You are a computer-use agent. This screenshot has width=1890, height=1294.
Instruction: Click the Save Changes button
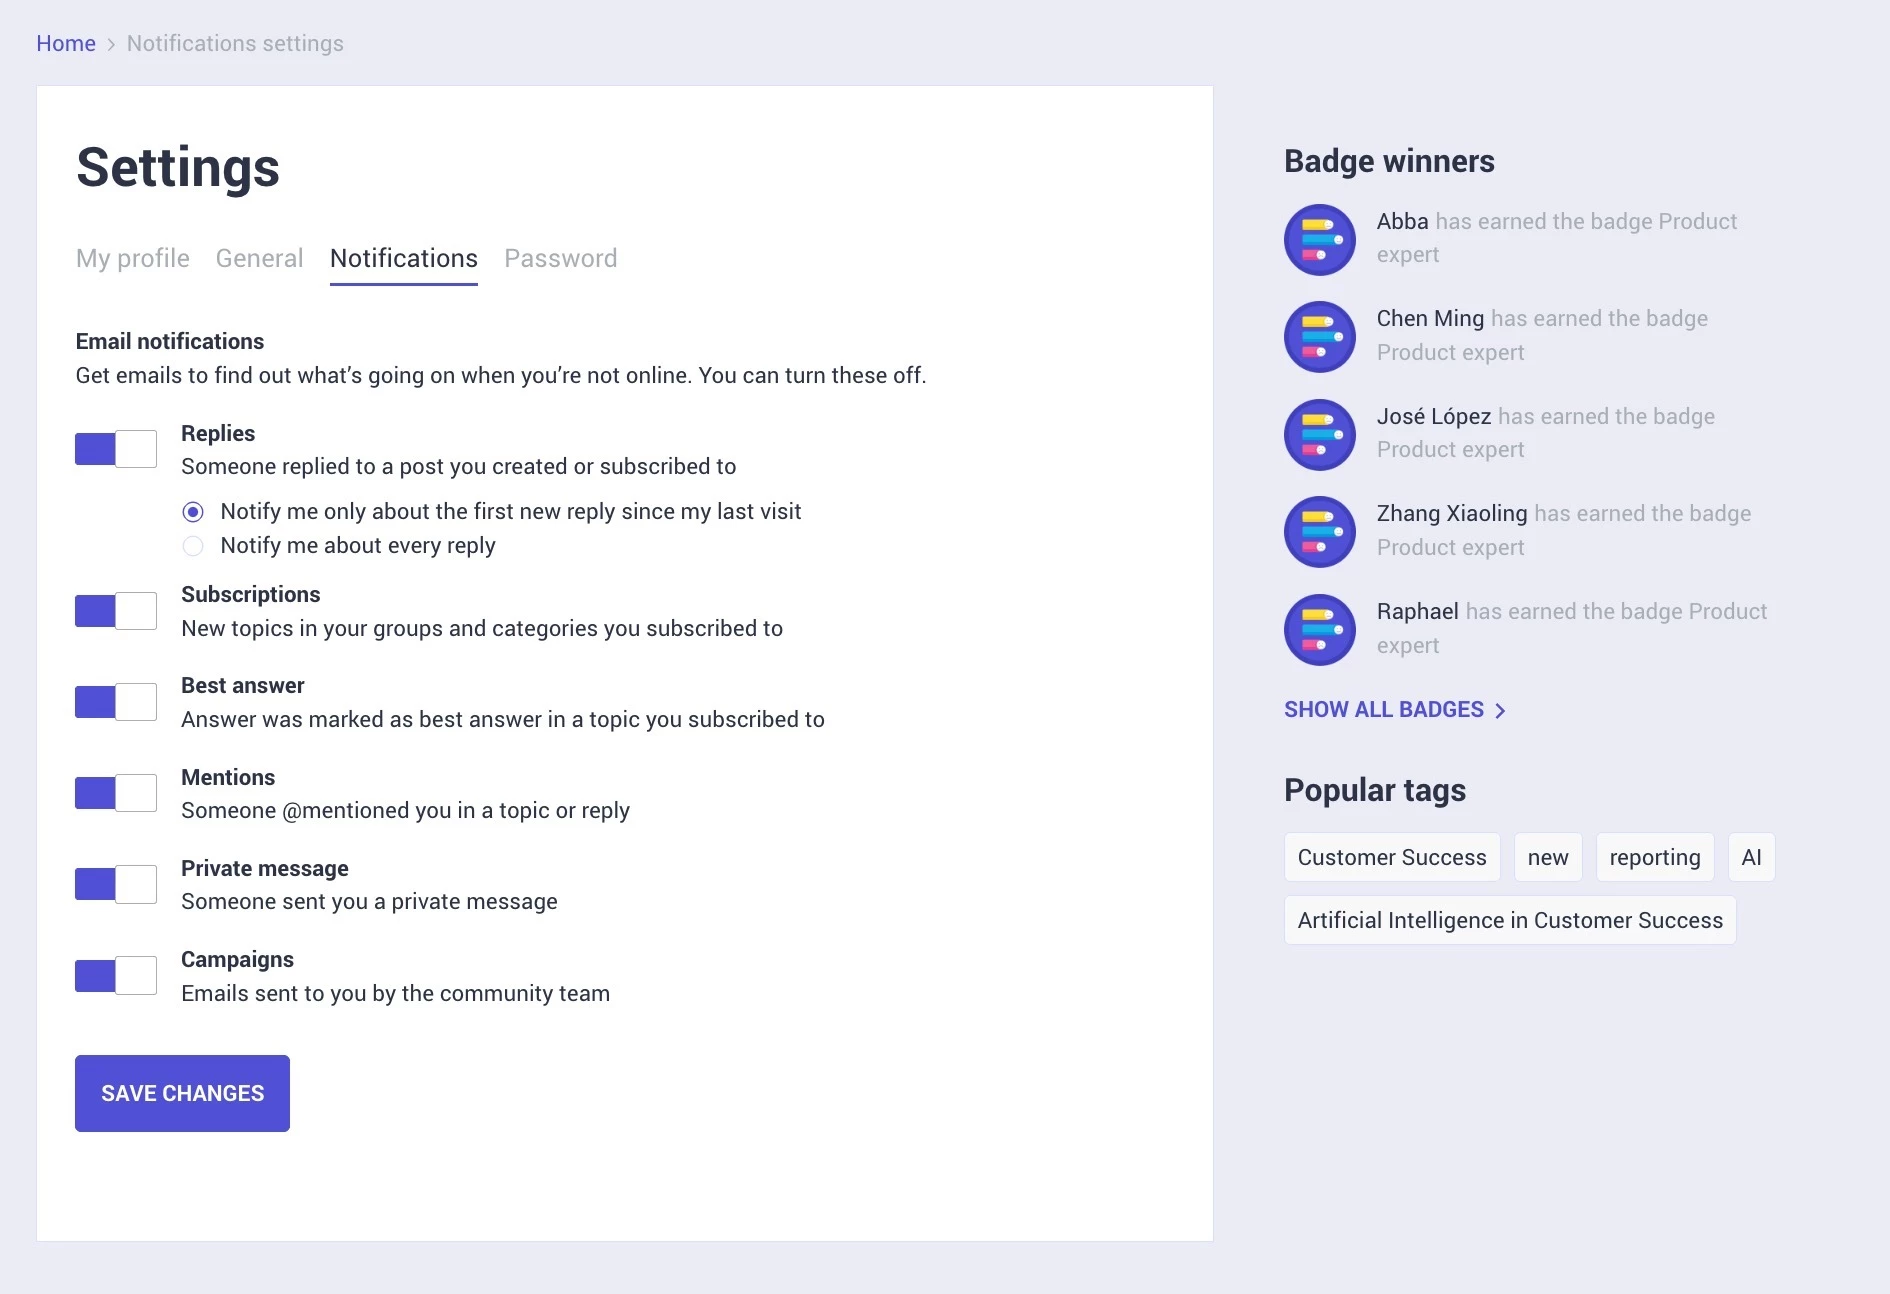[x=182, y=1093]
